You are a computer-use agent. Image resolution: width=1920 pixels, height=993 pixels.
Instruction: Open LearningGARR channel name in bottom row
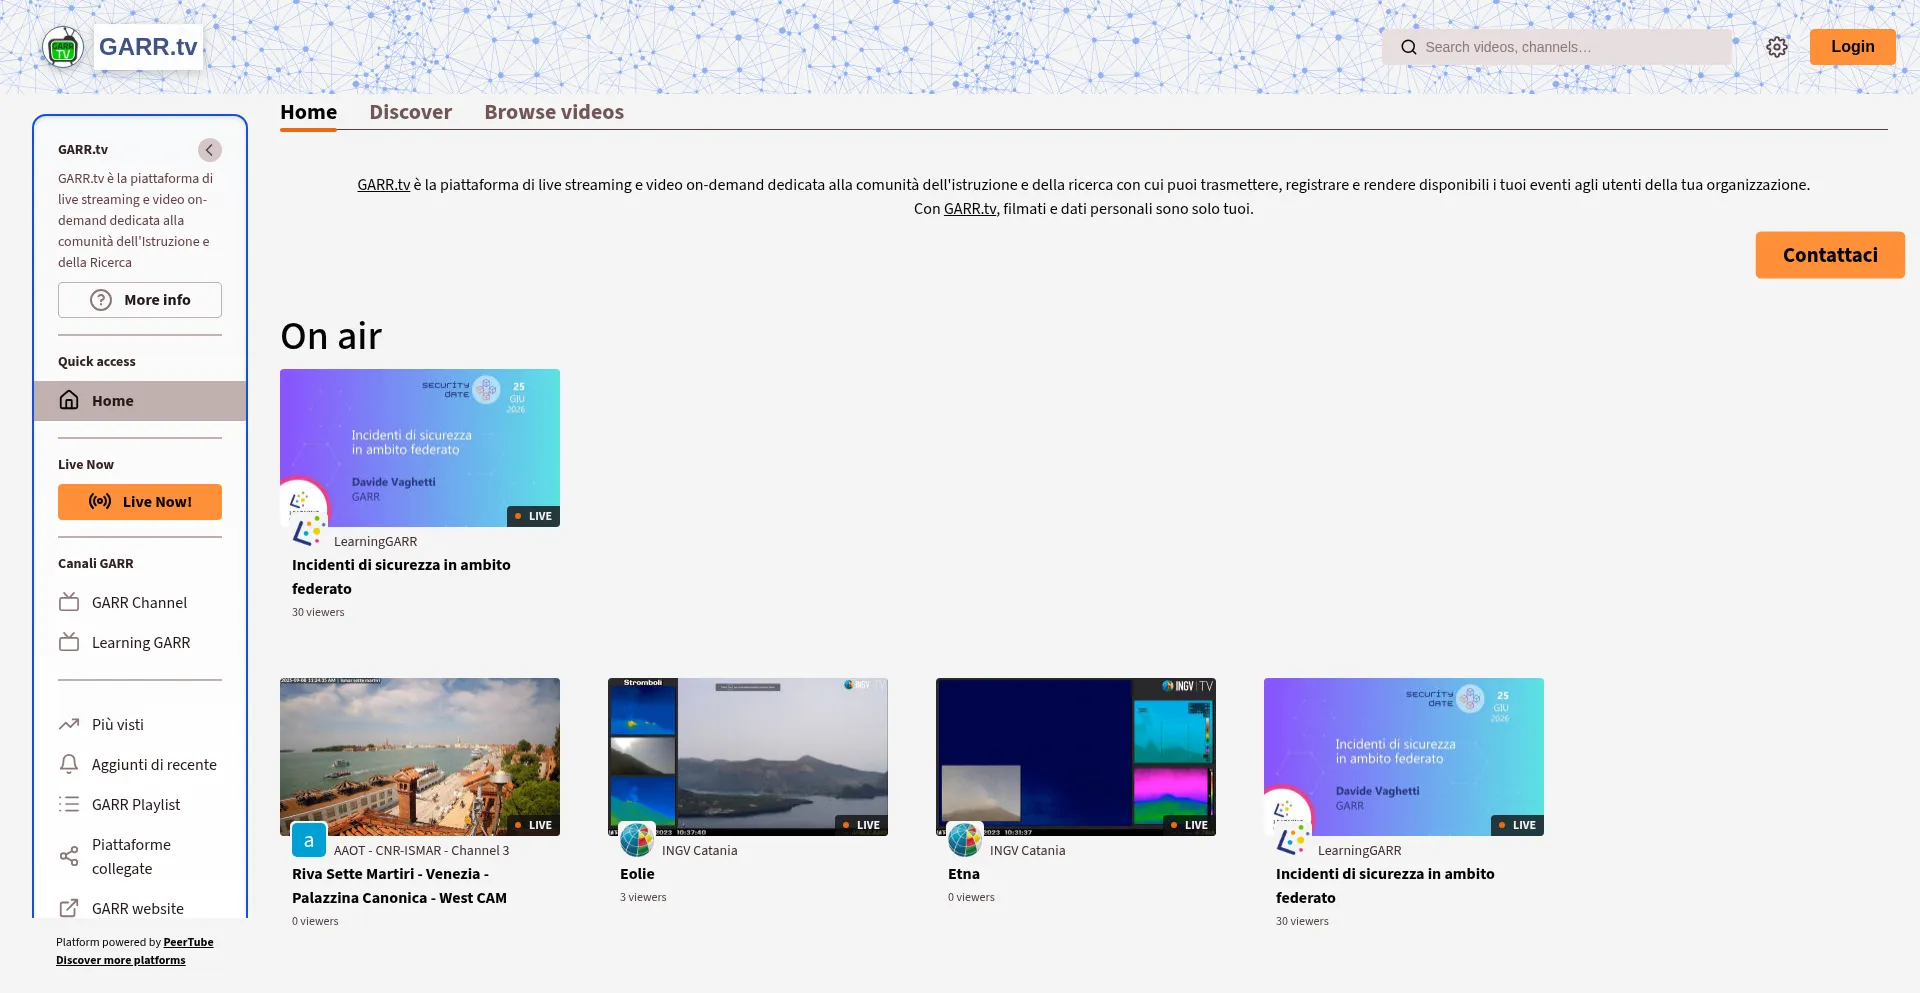1359,851
